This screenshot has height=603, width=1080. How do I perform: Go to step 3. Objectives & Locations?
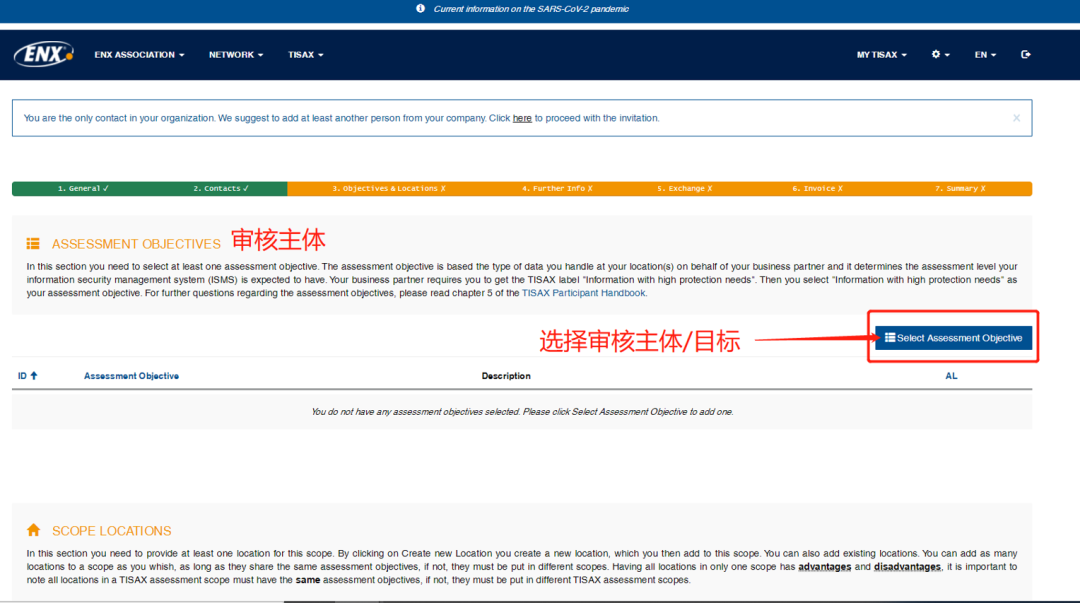[x=388, y=188]
